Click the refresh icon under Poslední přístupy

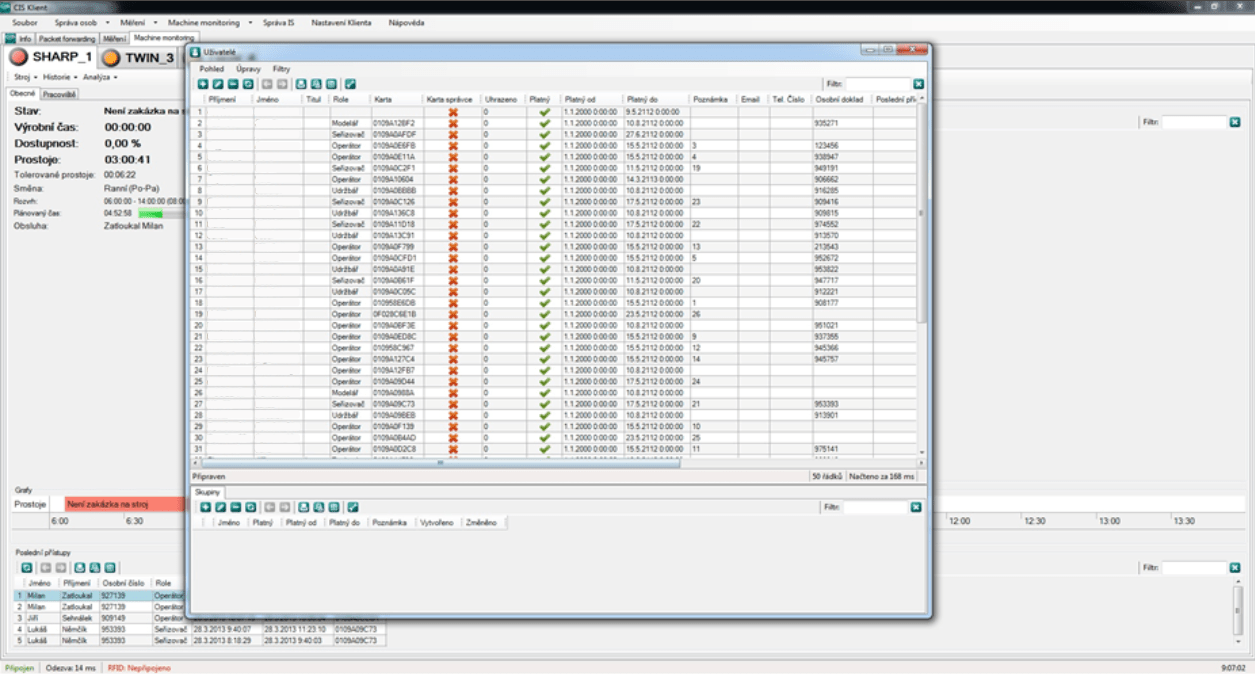coord(27,567)
